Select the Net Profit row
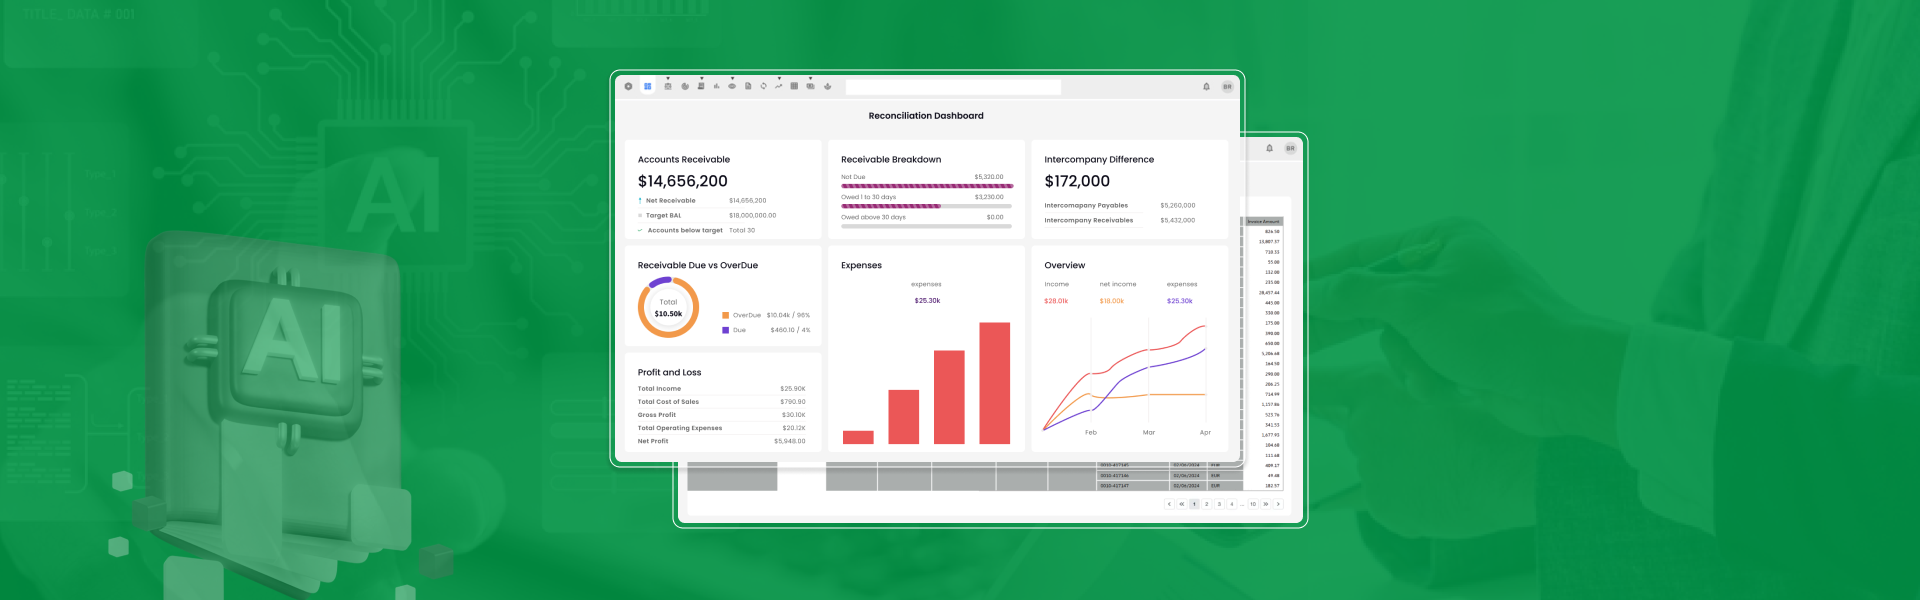This screenshot has height=600, width=1920. click(721, 441)
